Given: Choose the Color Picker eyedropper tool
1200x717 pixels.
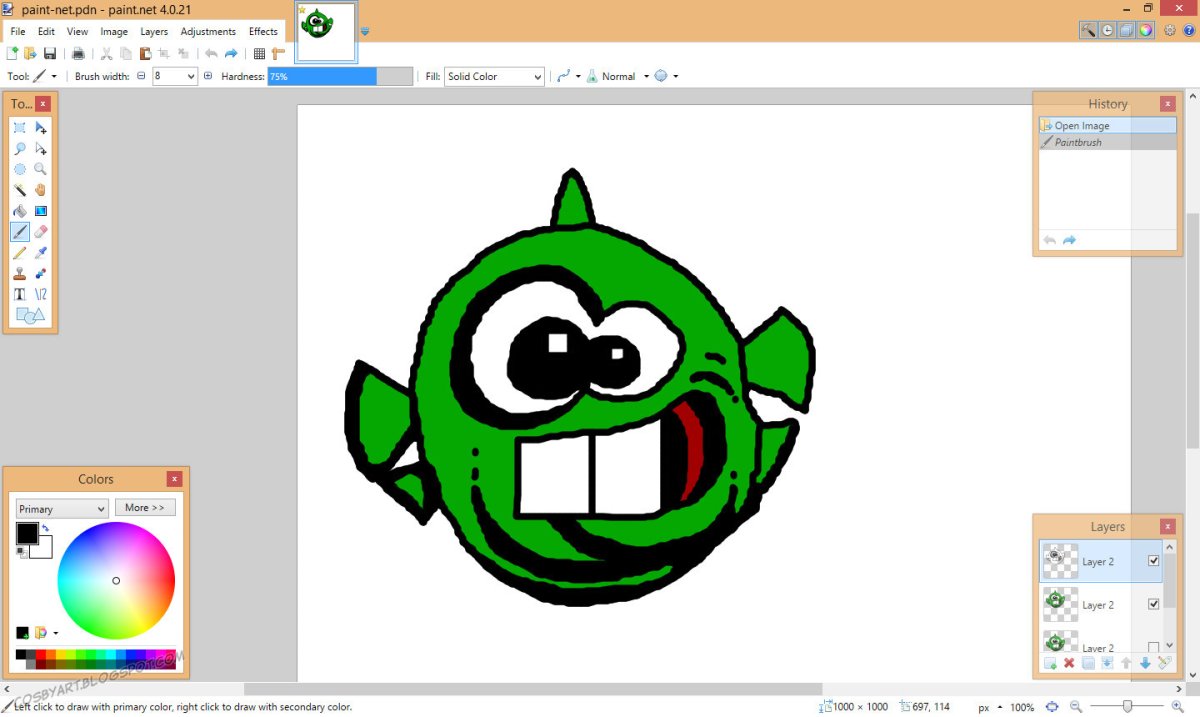Looking at the screenshot, I should point(41,253).
